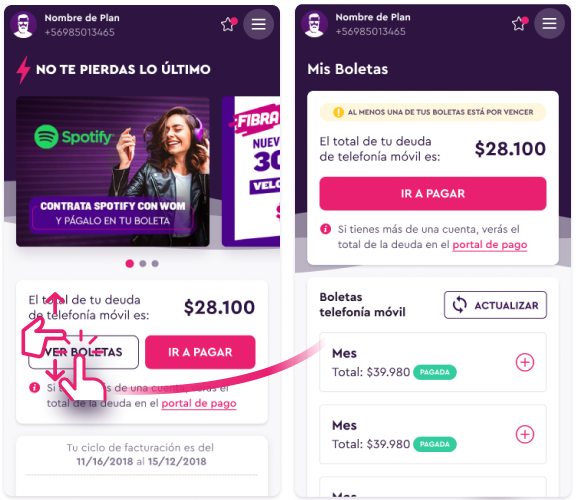
Task: Open hamburger menu on Mis Boletas screen
Action: (549, 24)
